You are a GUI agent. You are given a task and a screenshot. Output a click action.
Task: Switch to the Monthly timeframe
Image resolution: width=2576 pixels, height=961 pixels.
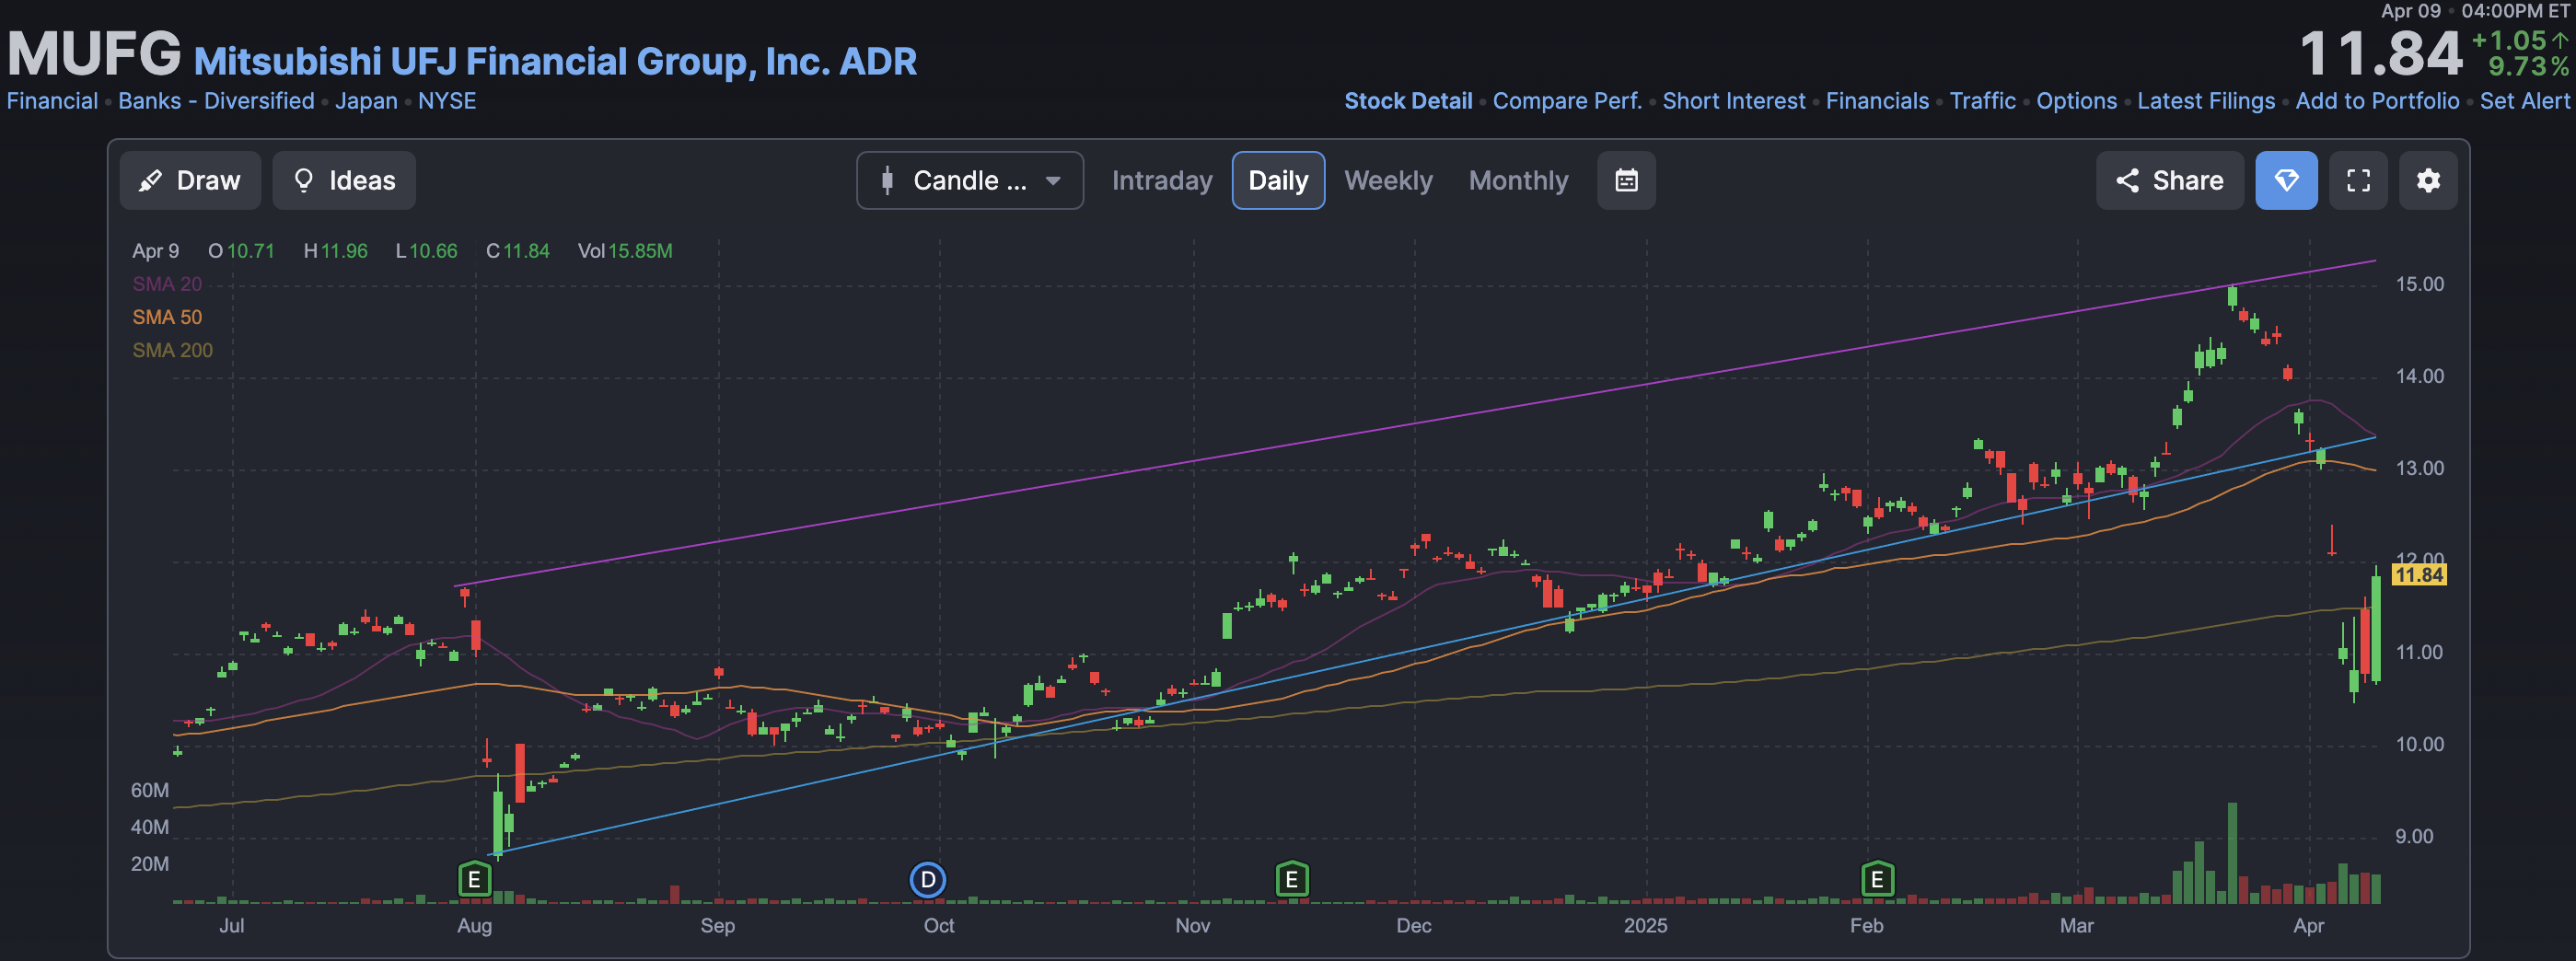click(1518, 180)
